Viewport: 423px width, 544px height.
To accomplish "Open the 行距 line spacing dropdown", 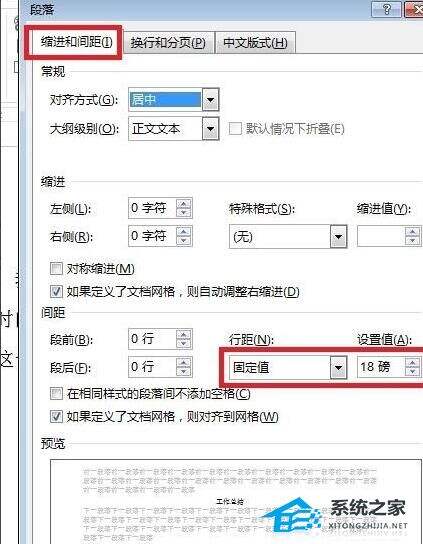I will [338, 367].
